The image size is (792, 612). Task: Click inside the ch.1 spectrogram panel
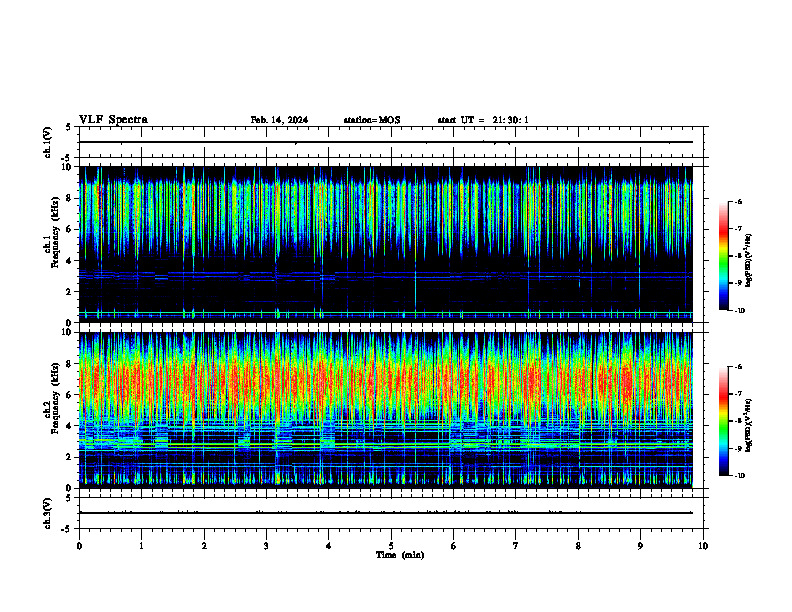tap(385, 244)
